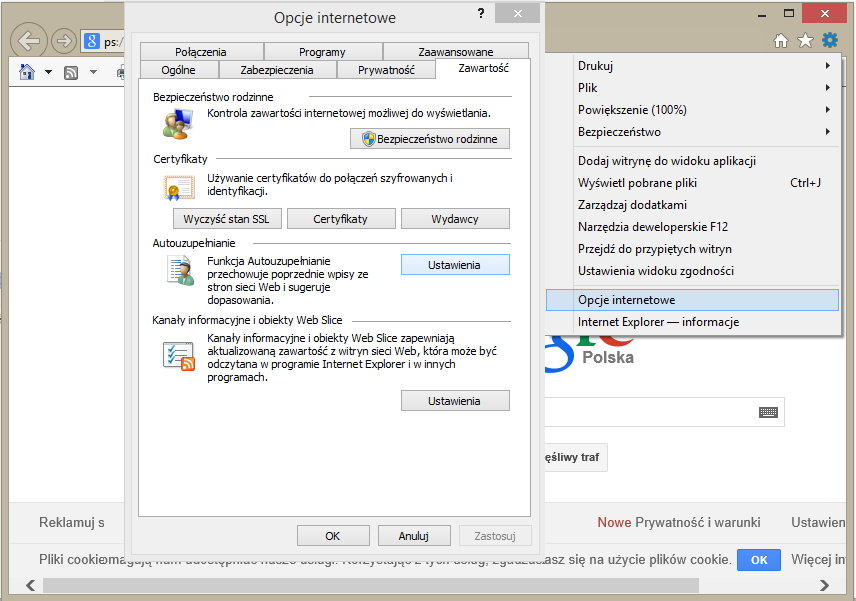Switch to the Połączenia tab
Image resolution: width=856 pixels, height=601 pixels.
point(201,52)
